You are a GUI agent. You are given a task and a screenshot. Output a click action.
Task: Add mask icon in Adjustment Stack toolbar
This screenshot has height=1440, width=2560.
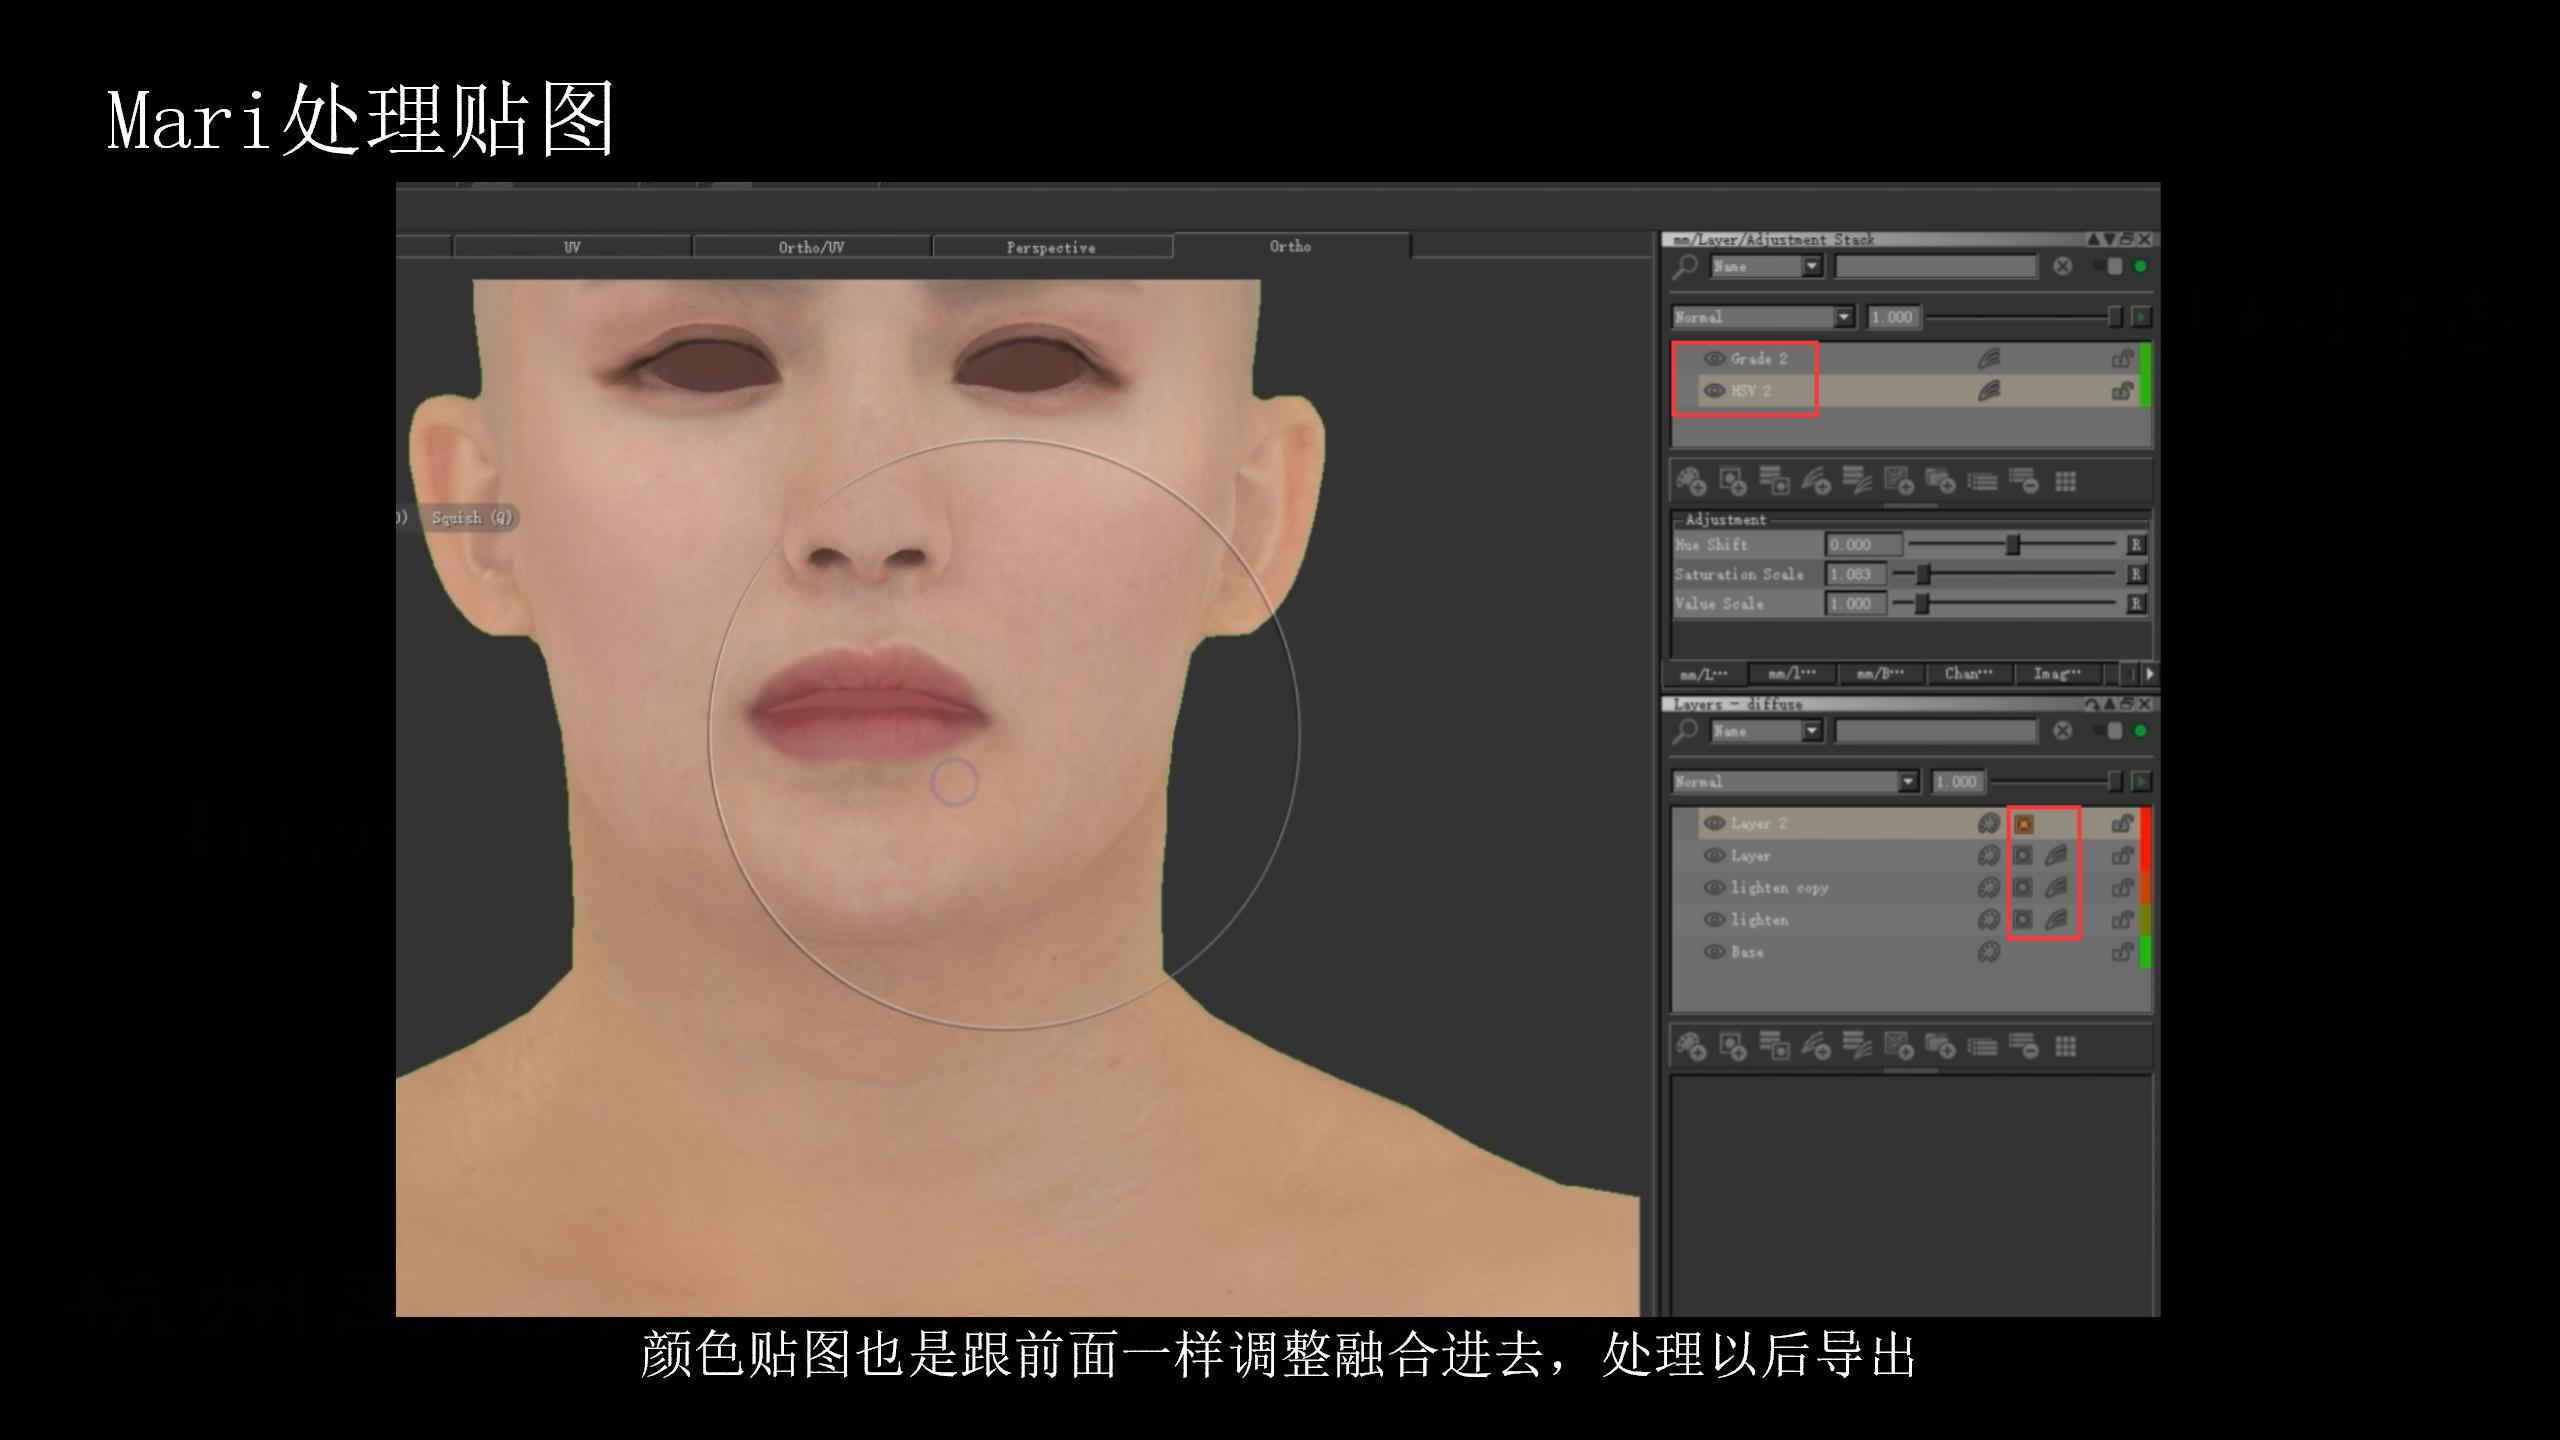pyautogui.click(x=1733, y=482)
